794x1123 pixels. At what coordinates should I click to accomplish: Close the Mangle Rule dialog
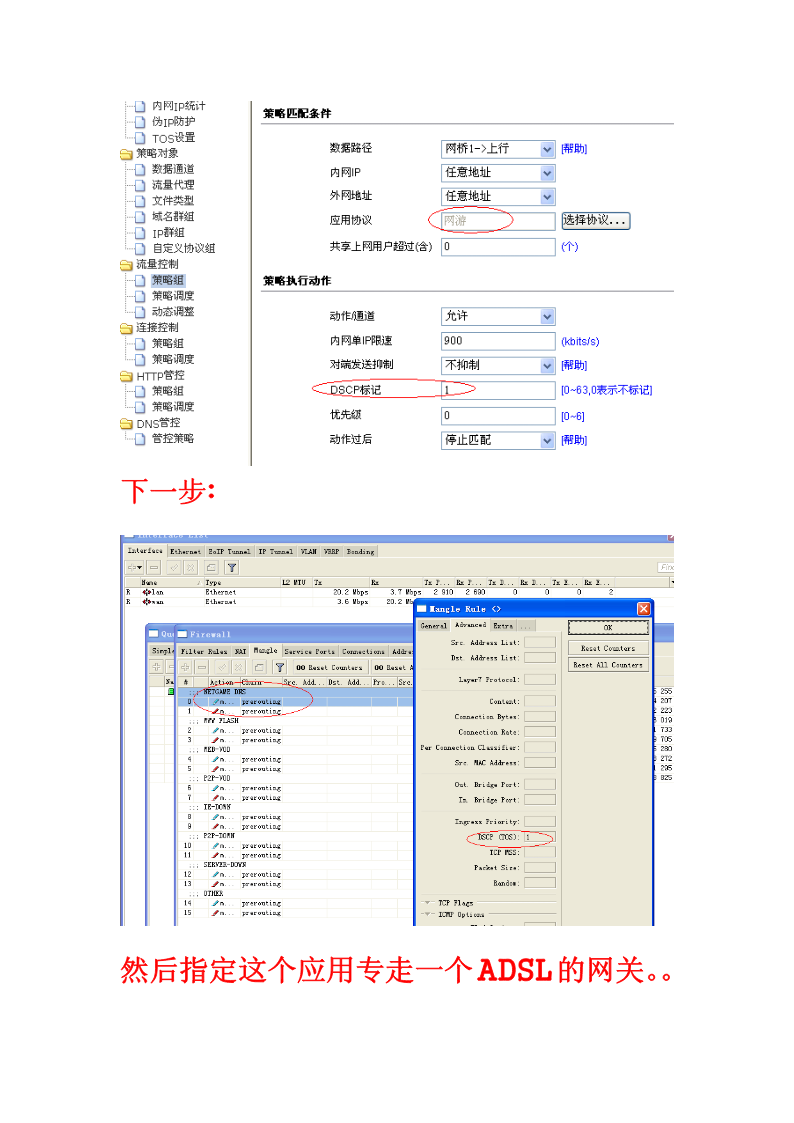pos(642,609)
